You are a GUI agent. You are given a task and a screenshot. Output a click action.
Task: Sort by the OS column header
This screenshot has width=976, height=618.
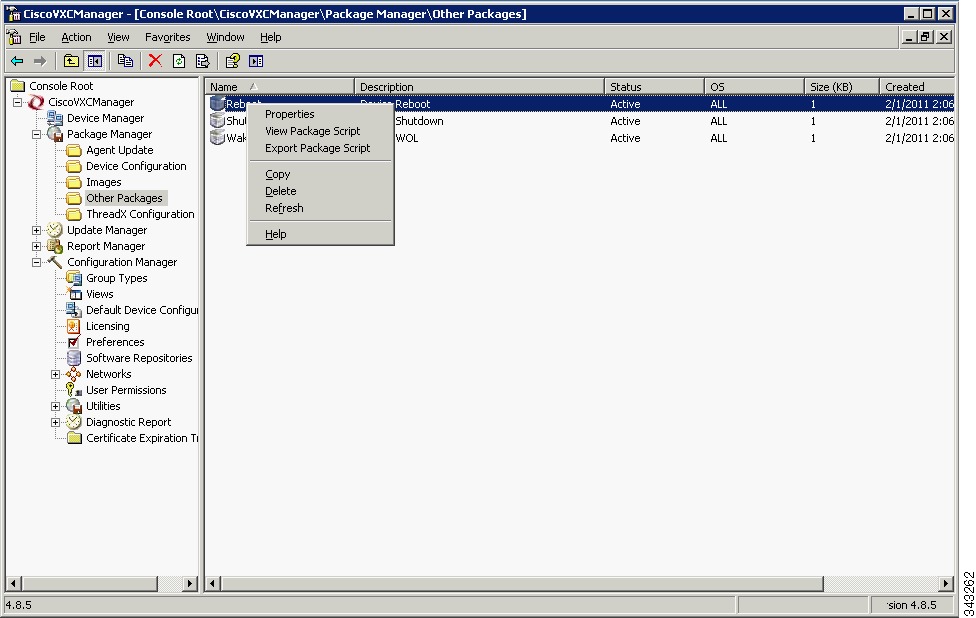coord(754,87)
